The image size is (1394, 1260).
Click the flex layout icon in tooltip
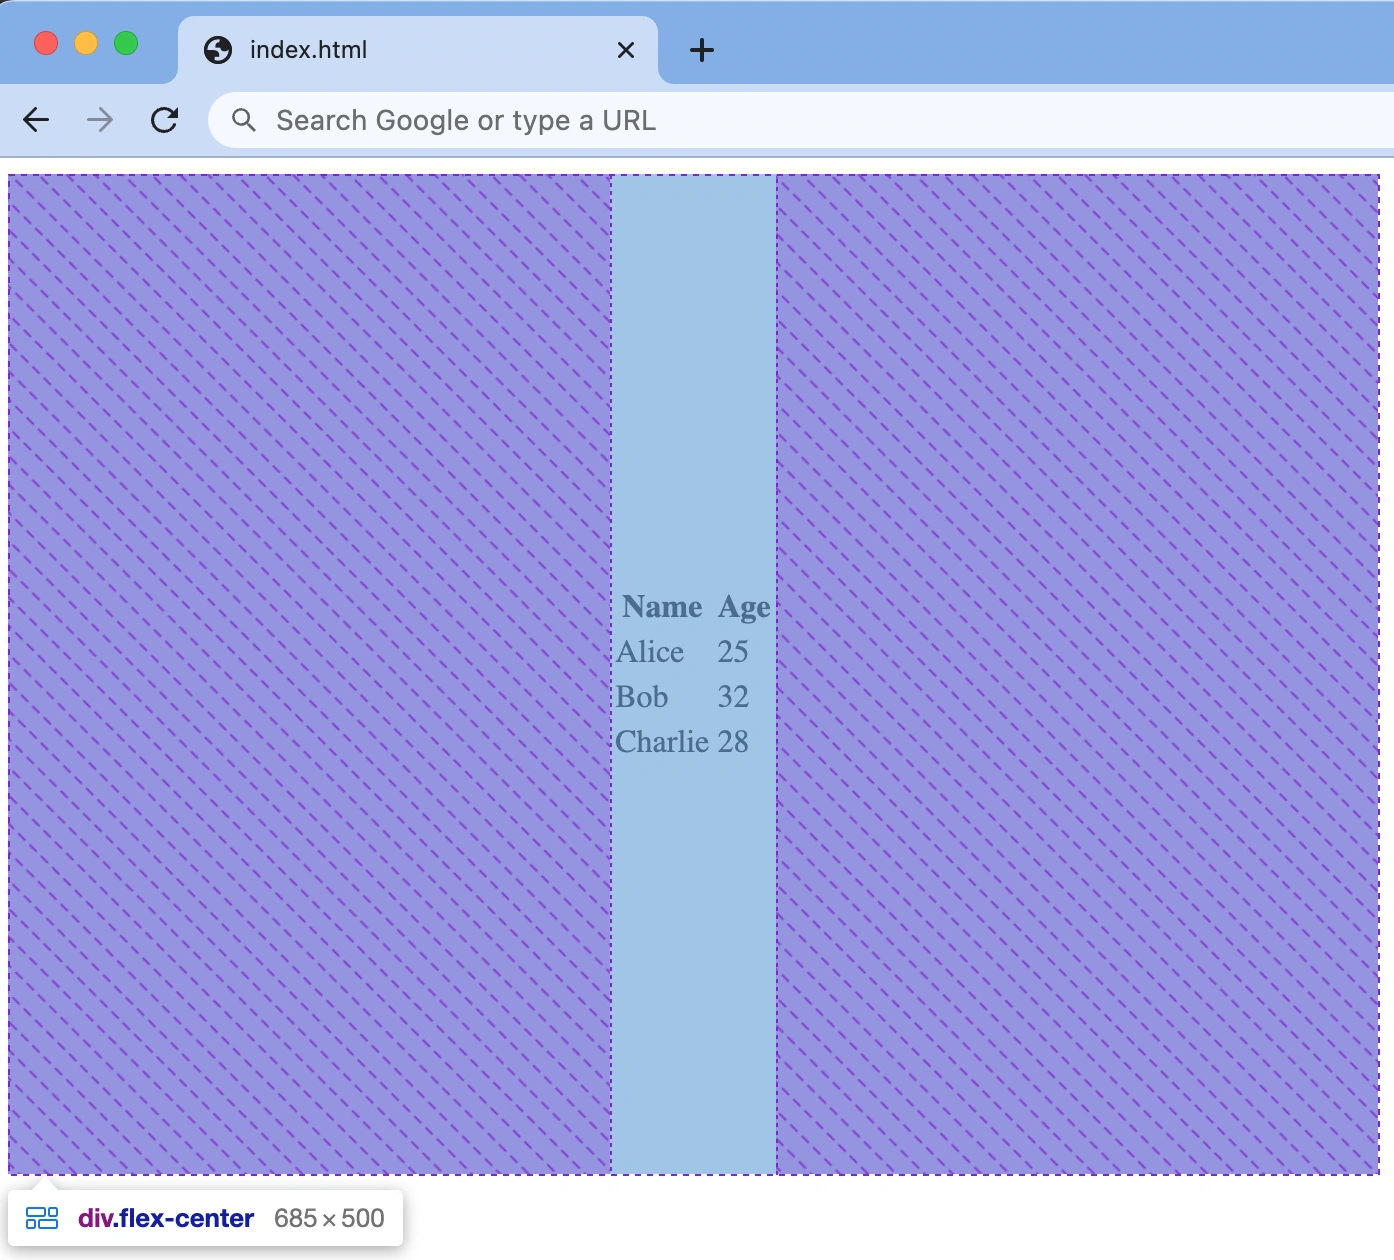[42, 1218]
